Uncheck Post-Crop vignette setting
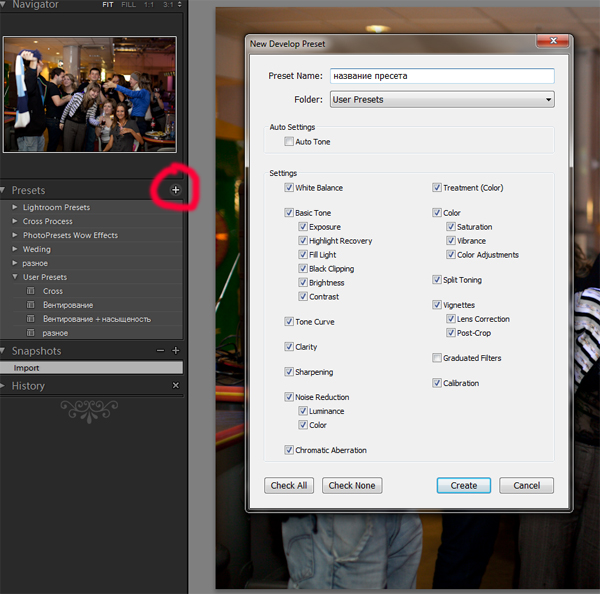 click(451, 333)
